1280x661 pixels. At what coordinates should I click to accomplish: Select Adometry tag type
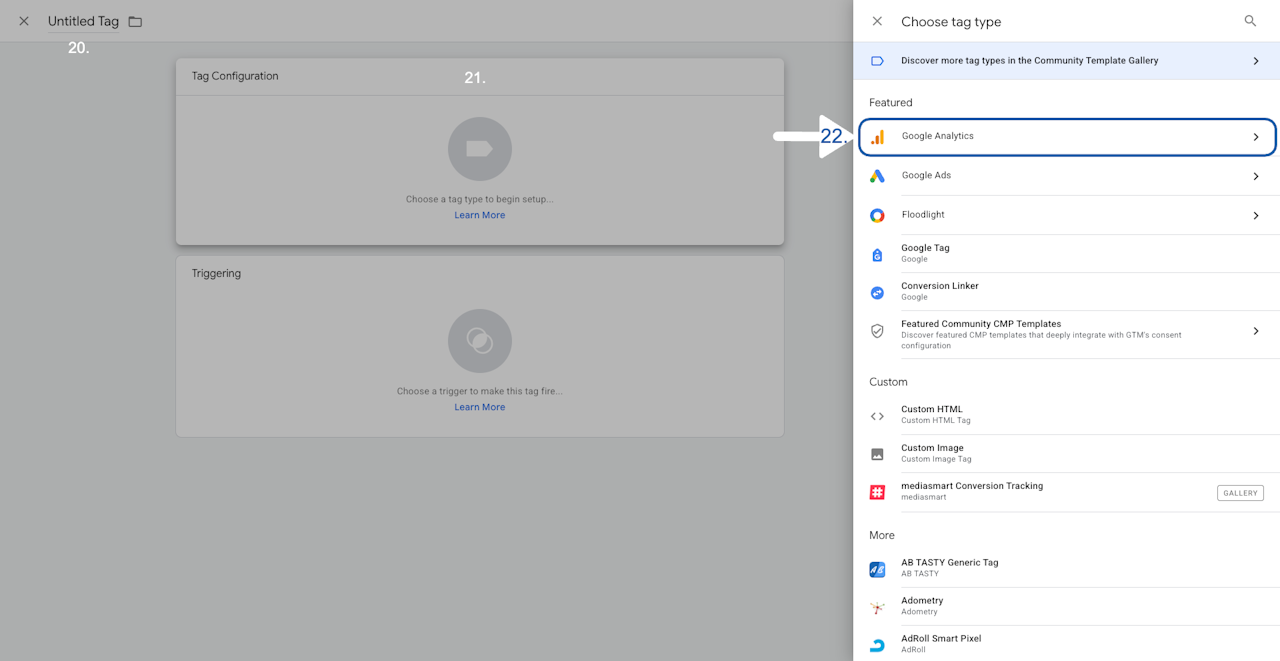[x=1066, y=606]
